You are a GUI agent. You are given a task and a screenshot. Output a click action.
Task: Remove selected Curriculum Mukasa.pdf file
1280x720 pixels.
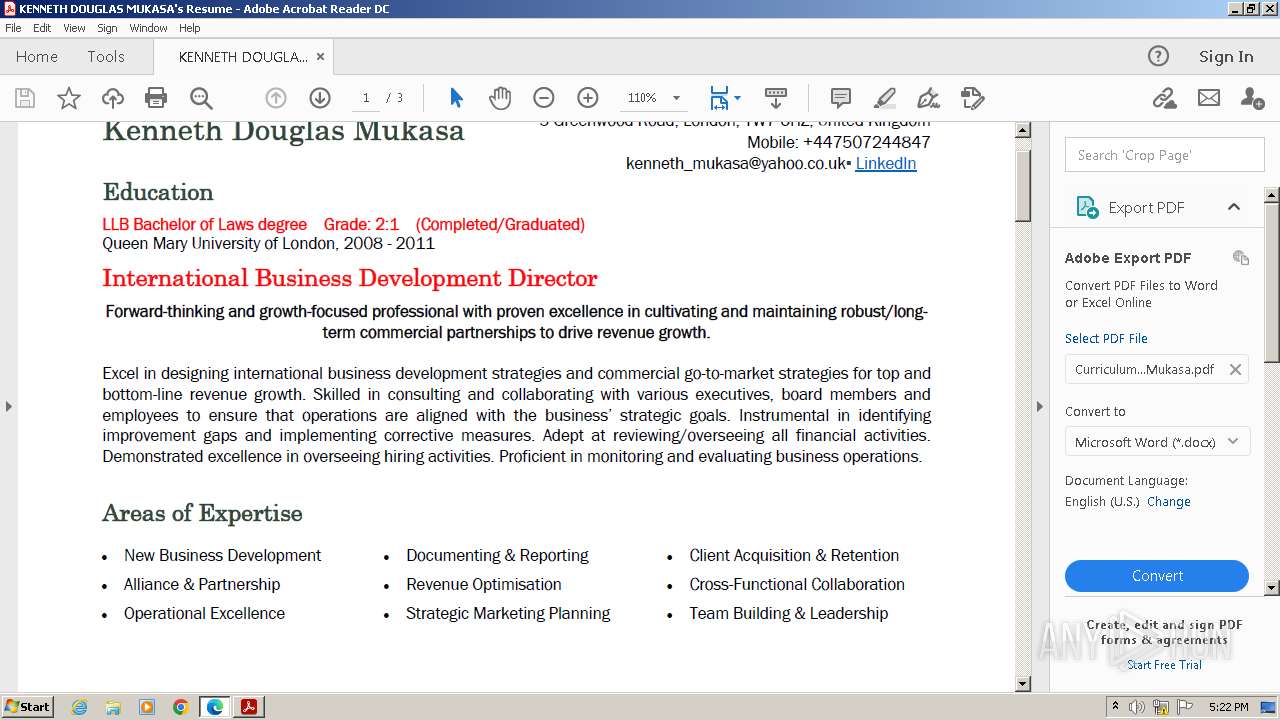(1235, 369)
